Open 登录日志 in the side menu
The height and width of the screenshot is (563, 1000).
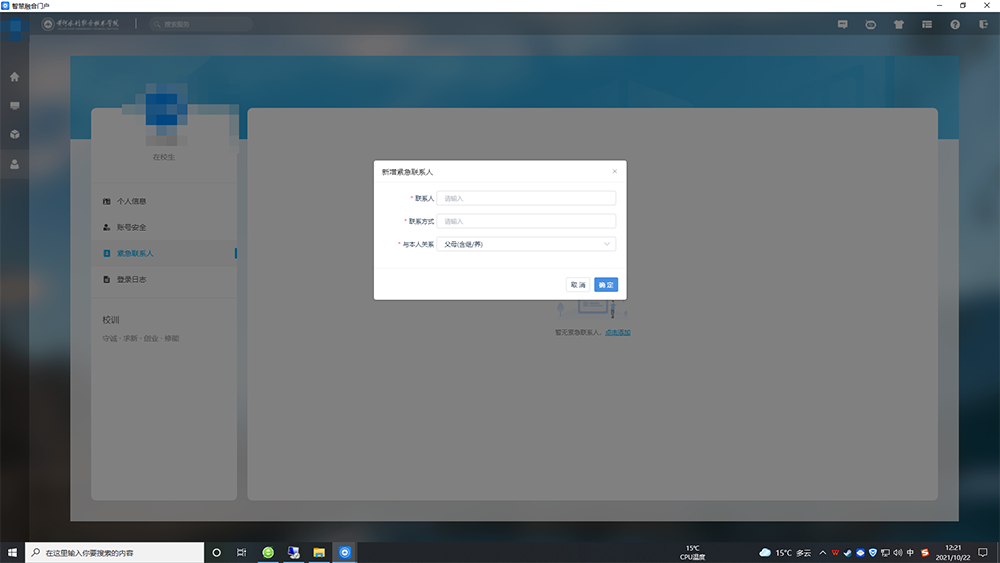pyautogui.click(x=131, y=280)
